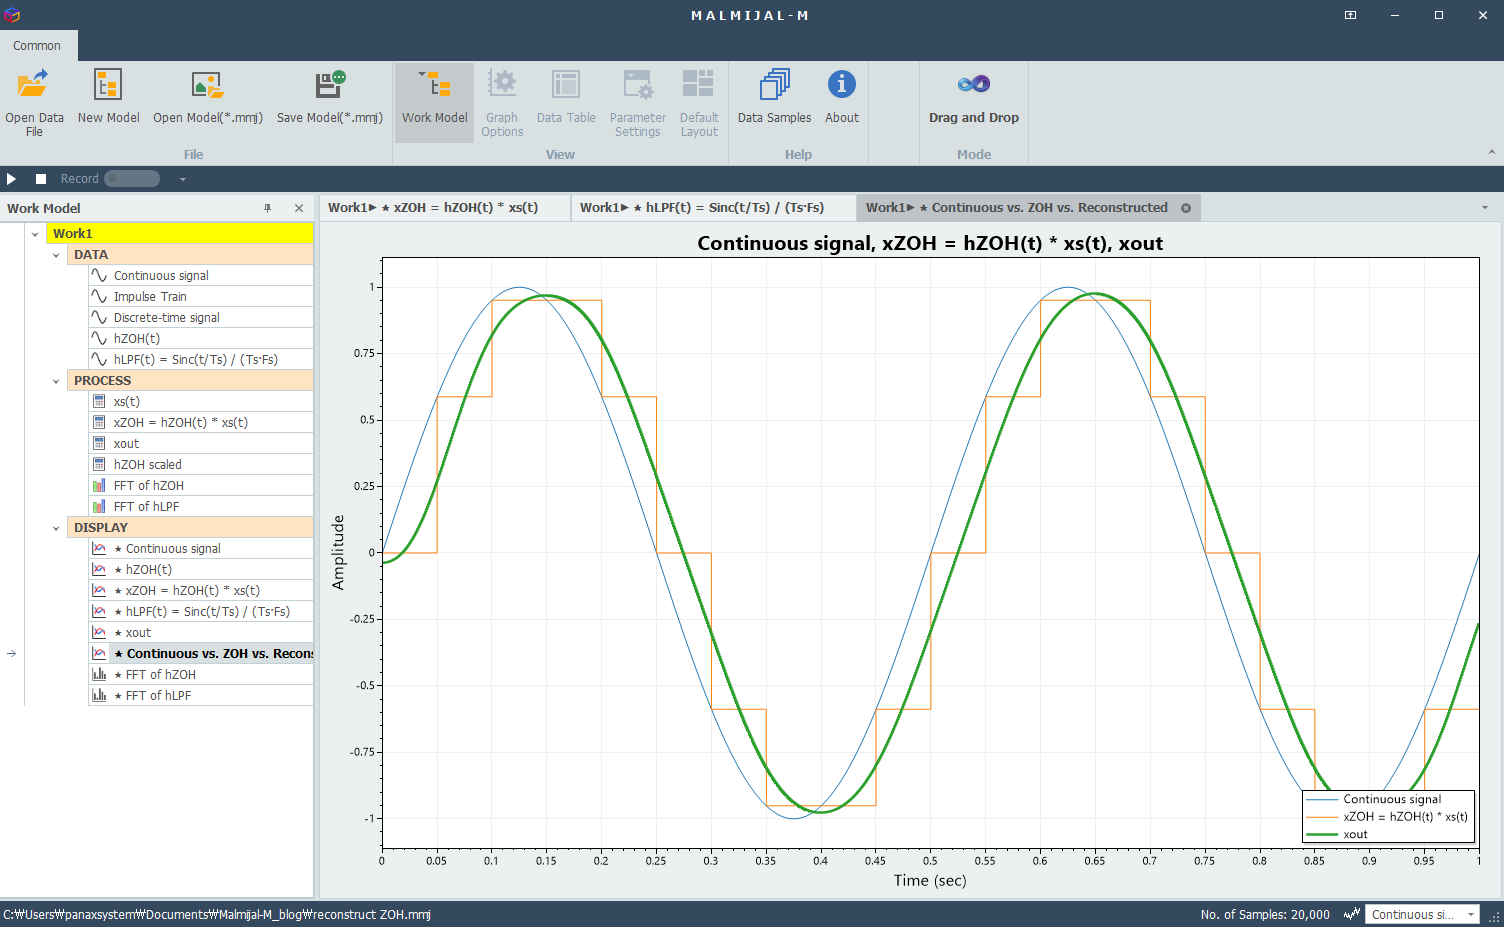Image resolution: width=1504 pixels, height=927 pixels.
Task: Click the graph title text
Action: coord(930,243)
